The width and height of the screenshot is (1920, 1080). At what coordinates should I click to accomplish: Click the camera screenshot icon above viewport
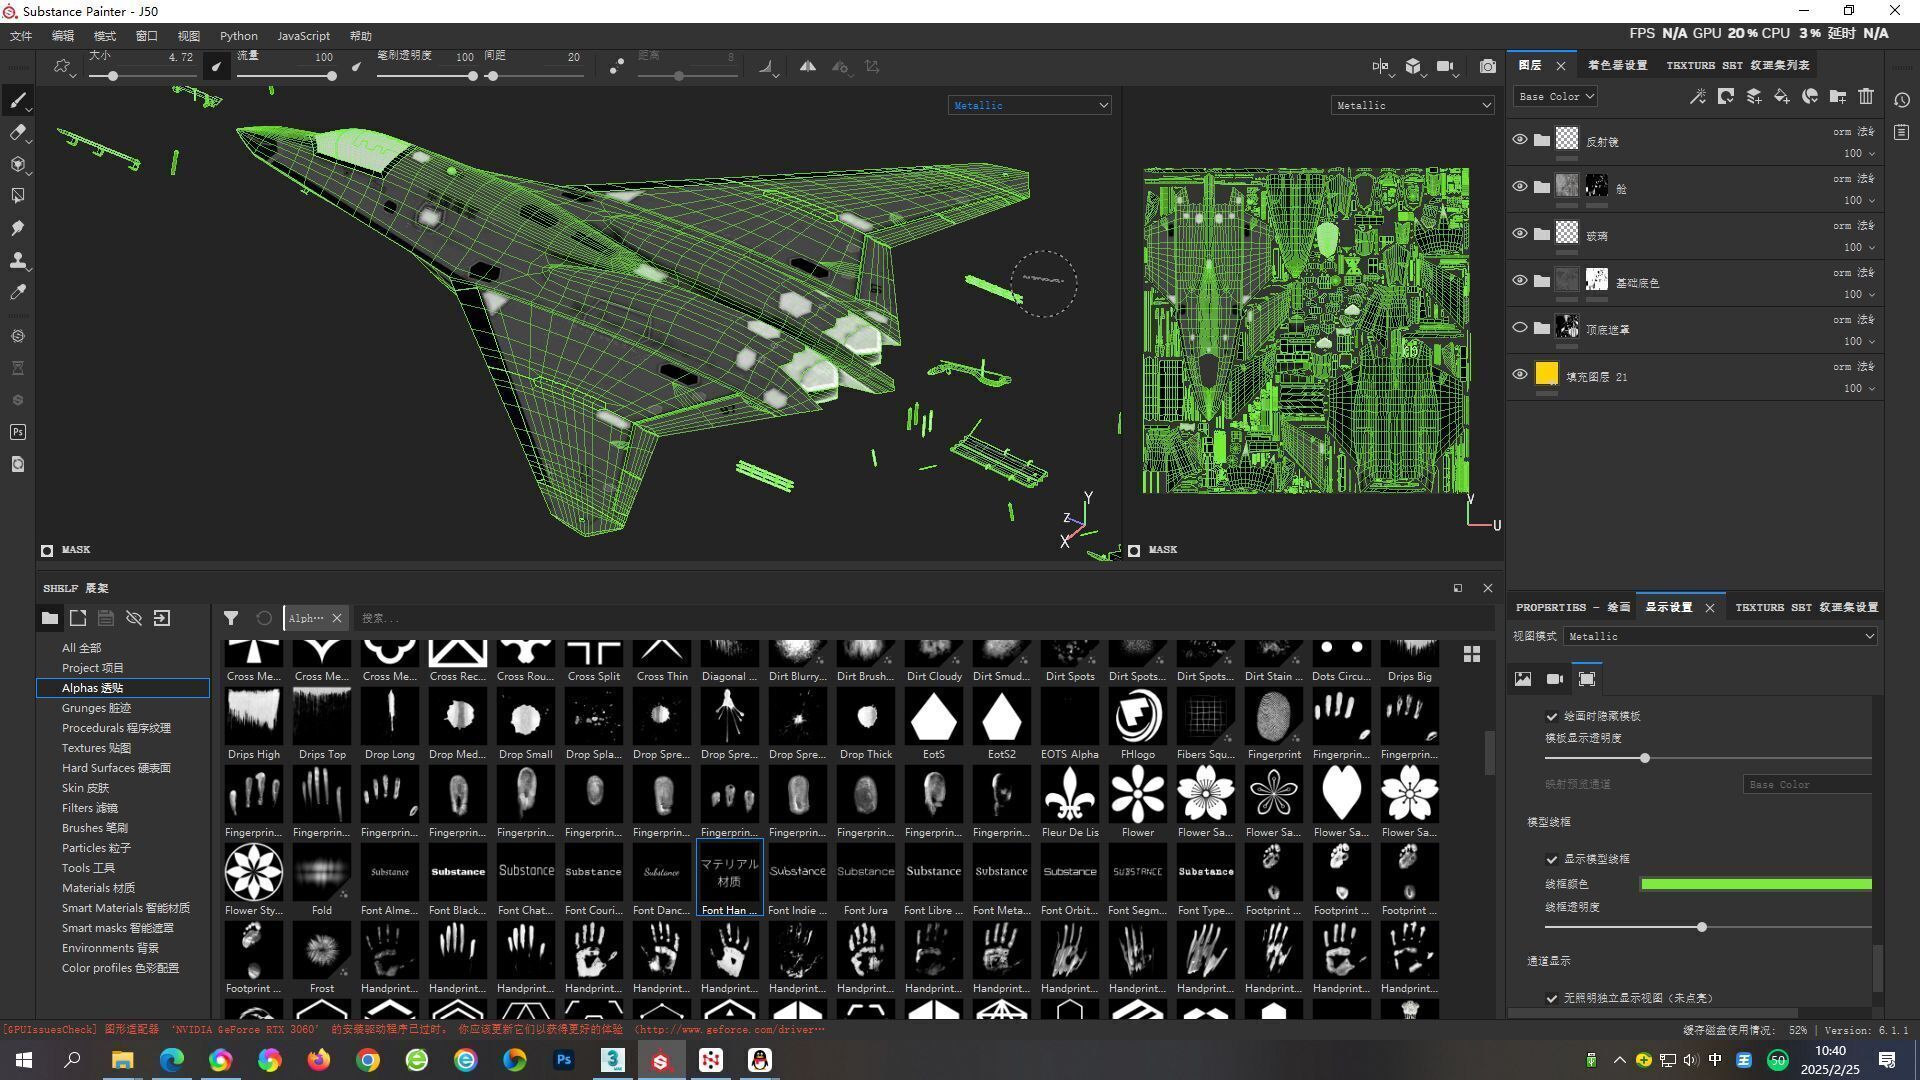[x=1488, y=66]
